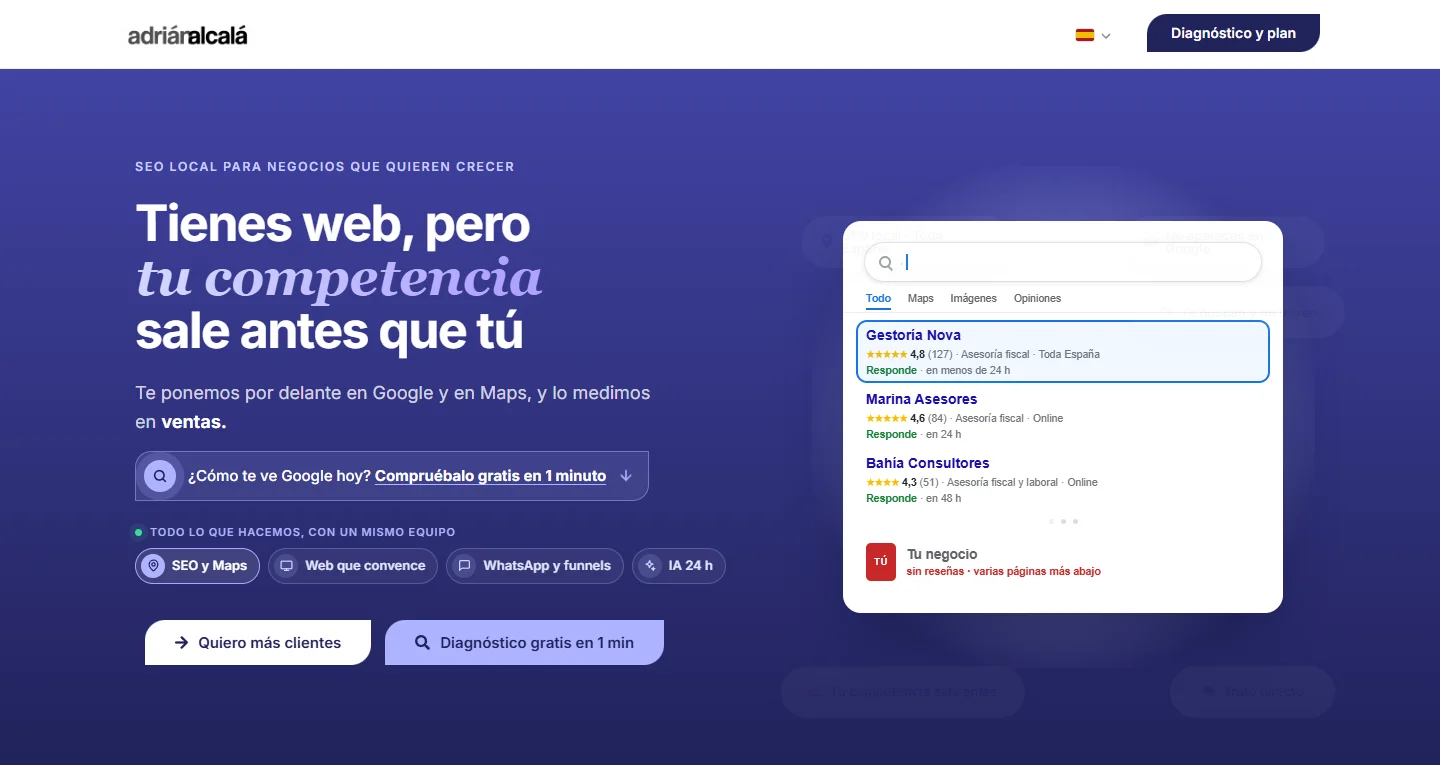Screen dimensions: 1440x765
Task: Switch to the Todo tab
Action: [x=878, y=298]
